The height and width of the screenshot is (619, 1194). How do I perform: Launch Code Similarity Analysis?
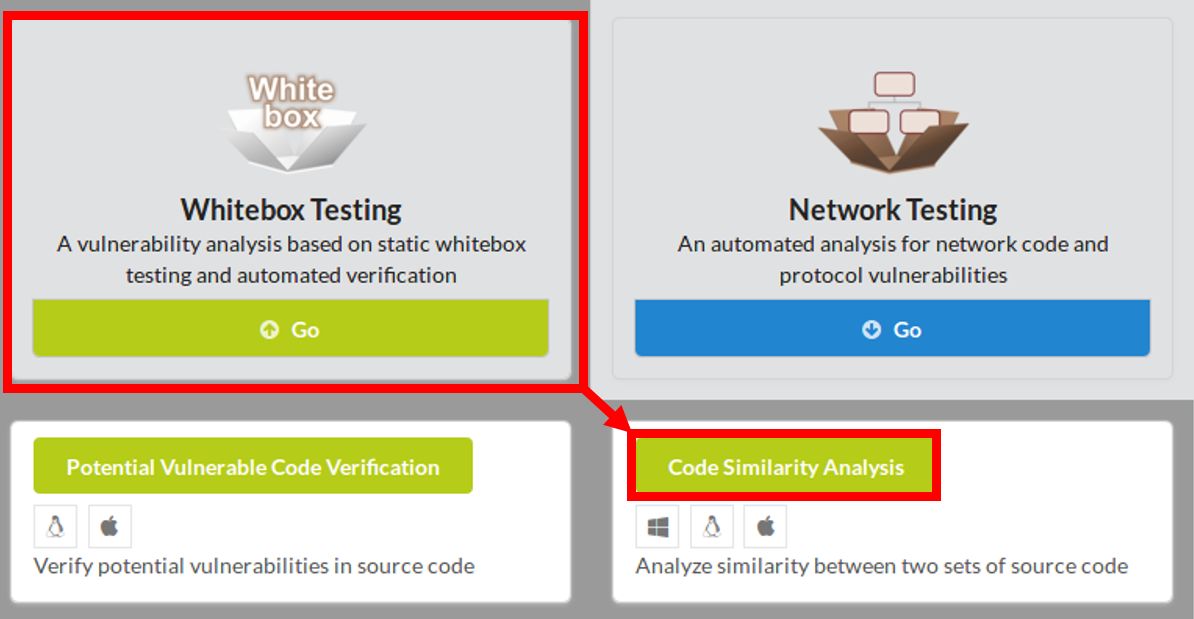click(x=785, y=467)
